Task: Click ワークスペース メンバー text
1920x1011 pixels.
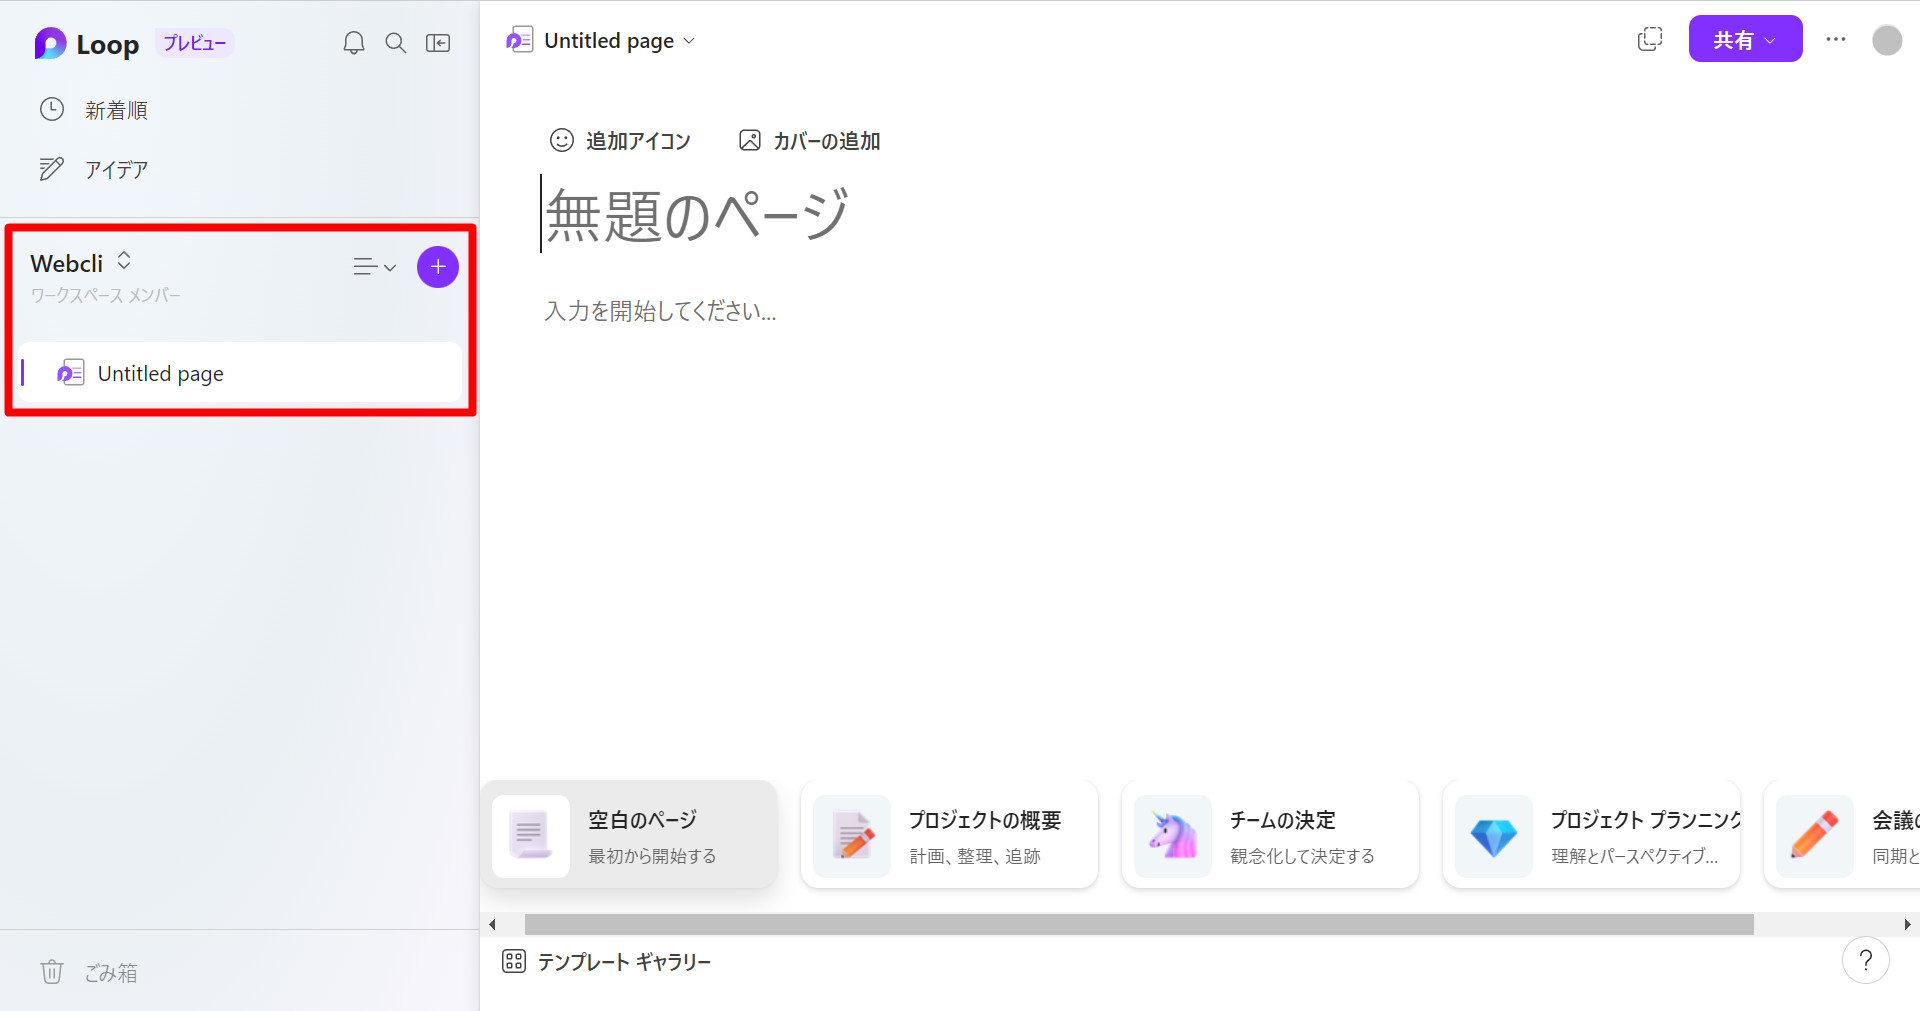Action: click(105, 296)
